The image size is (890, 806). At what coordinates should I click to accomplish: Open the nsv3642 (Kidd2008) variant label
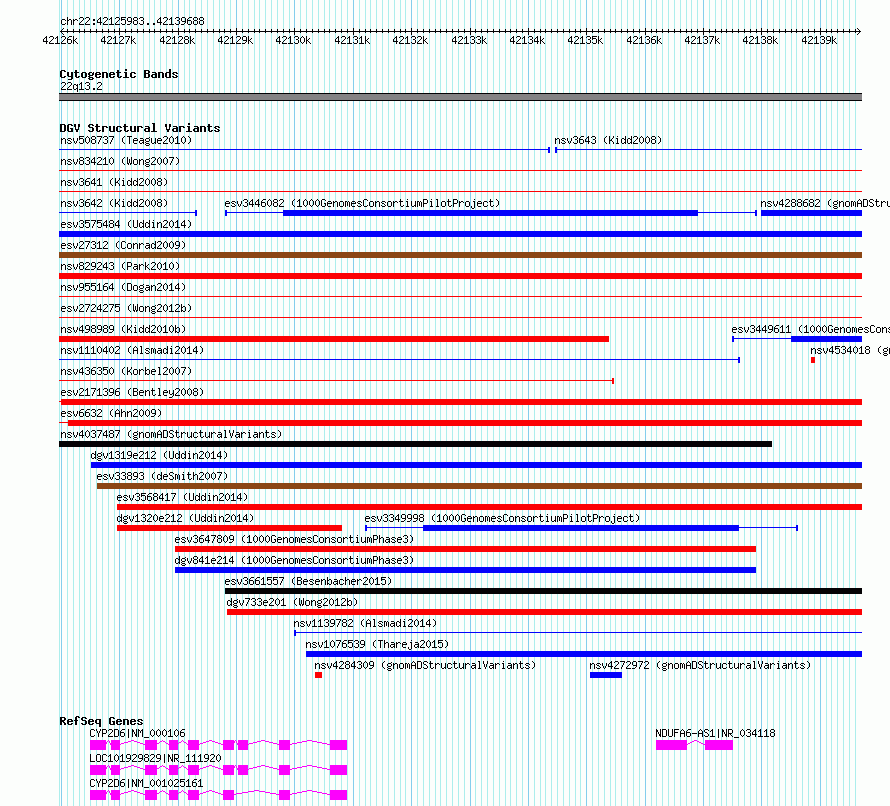[x=114, y=203]
